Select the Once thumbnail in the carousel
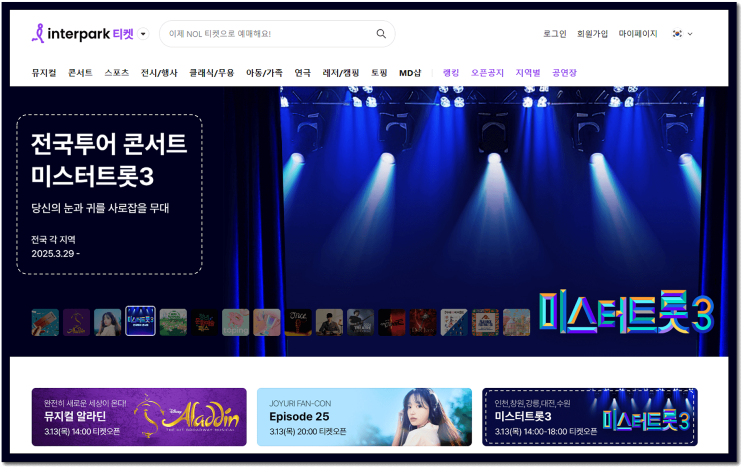The height and width of the screenshot is (468, 743). pos(298,322)
